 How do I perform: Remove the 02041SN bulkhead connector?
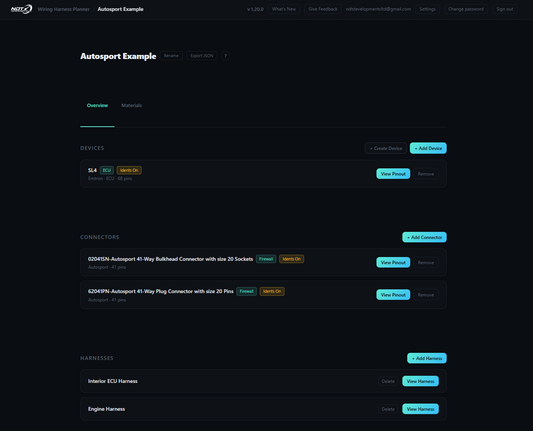(426, 262)
